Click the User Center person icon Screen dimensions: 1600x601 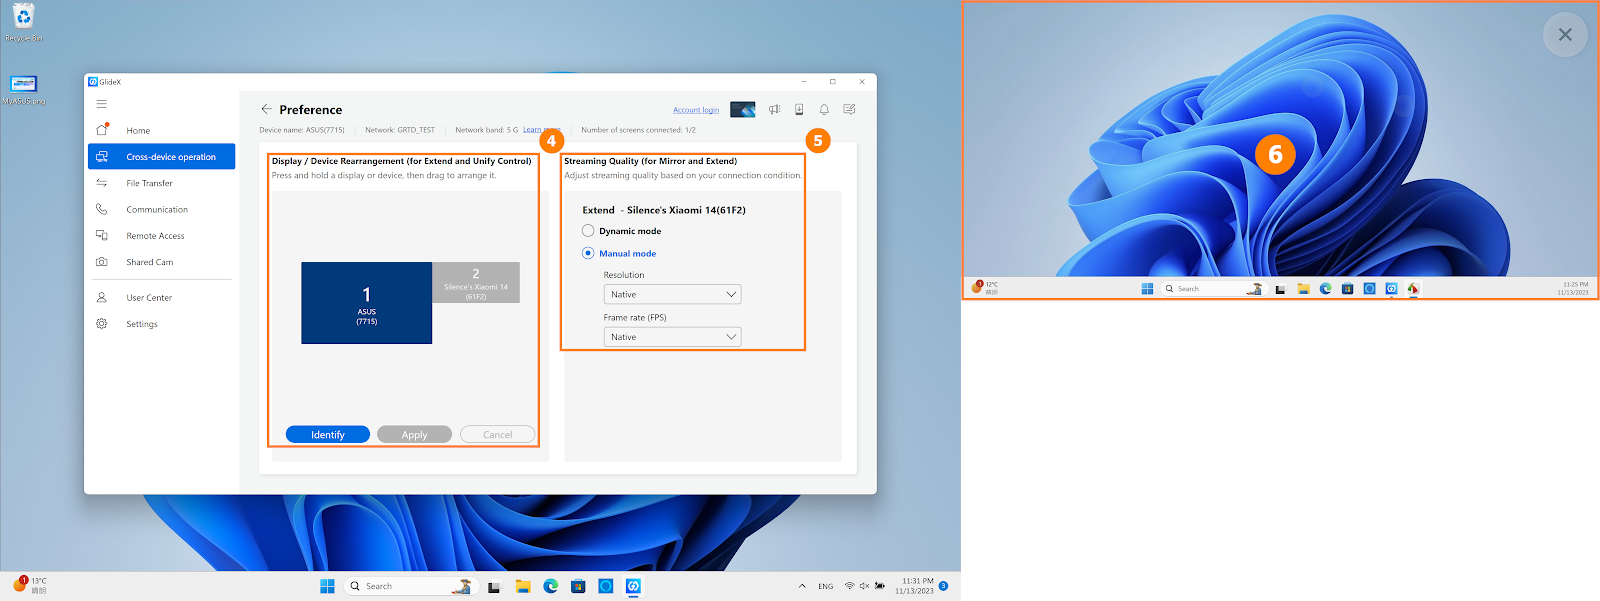click(x=102, y=297)
